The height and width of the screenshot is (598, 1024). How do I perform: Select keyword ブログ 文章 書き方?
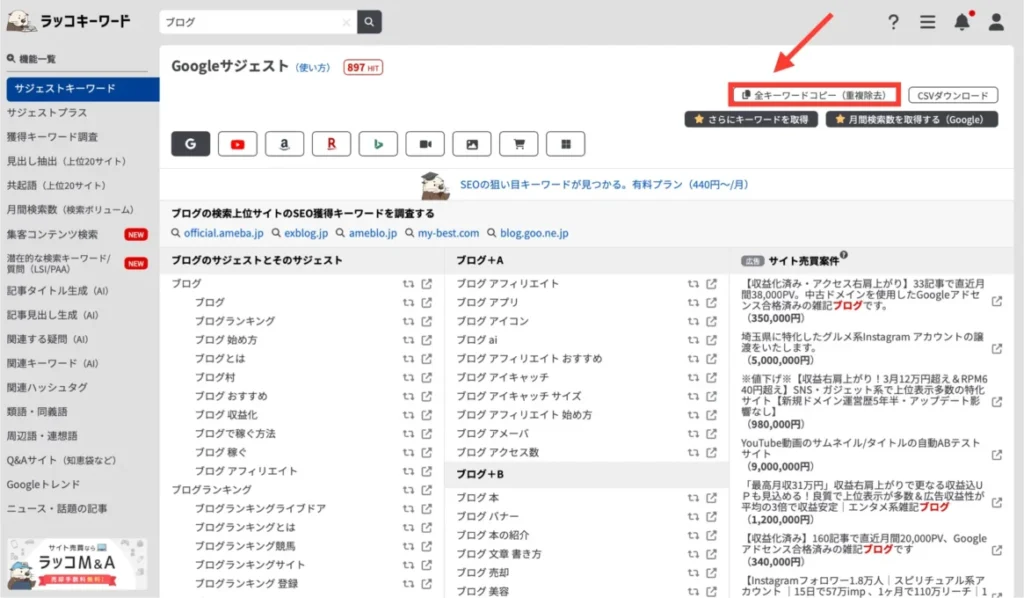(499, 554)
